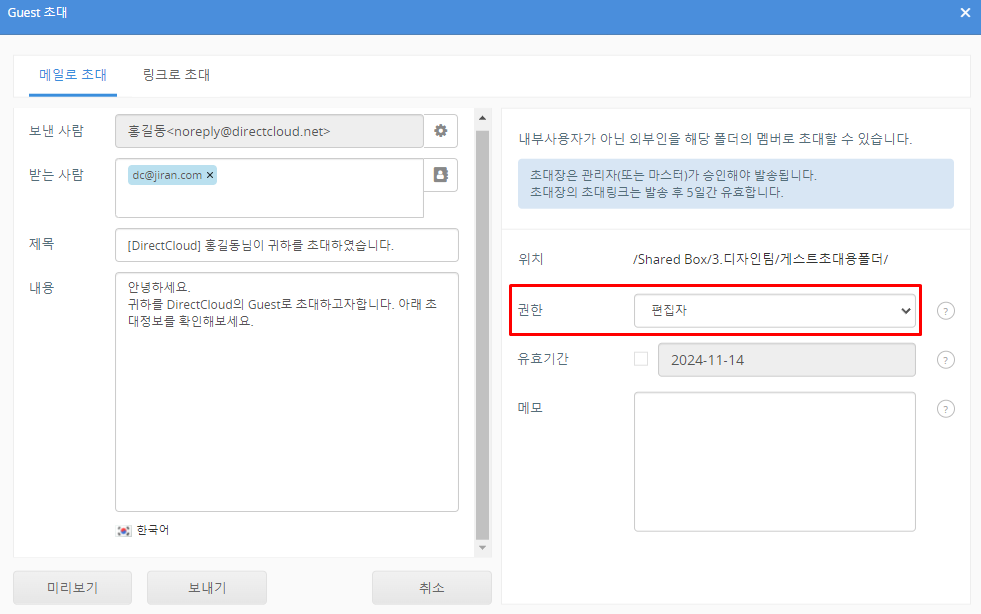Open address book icon beside recipients
The height and width of the screenshot is (614, 981).
[441, 175]
